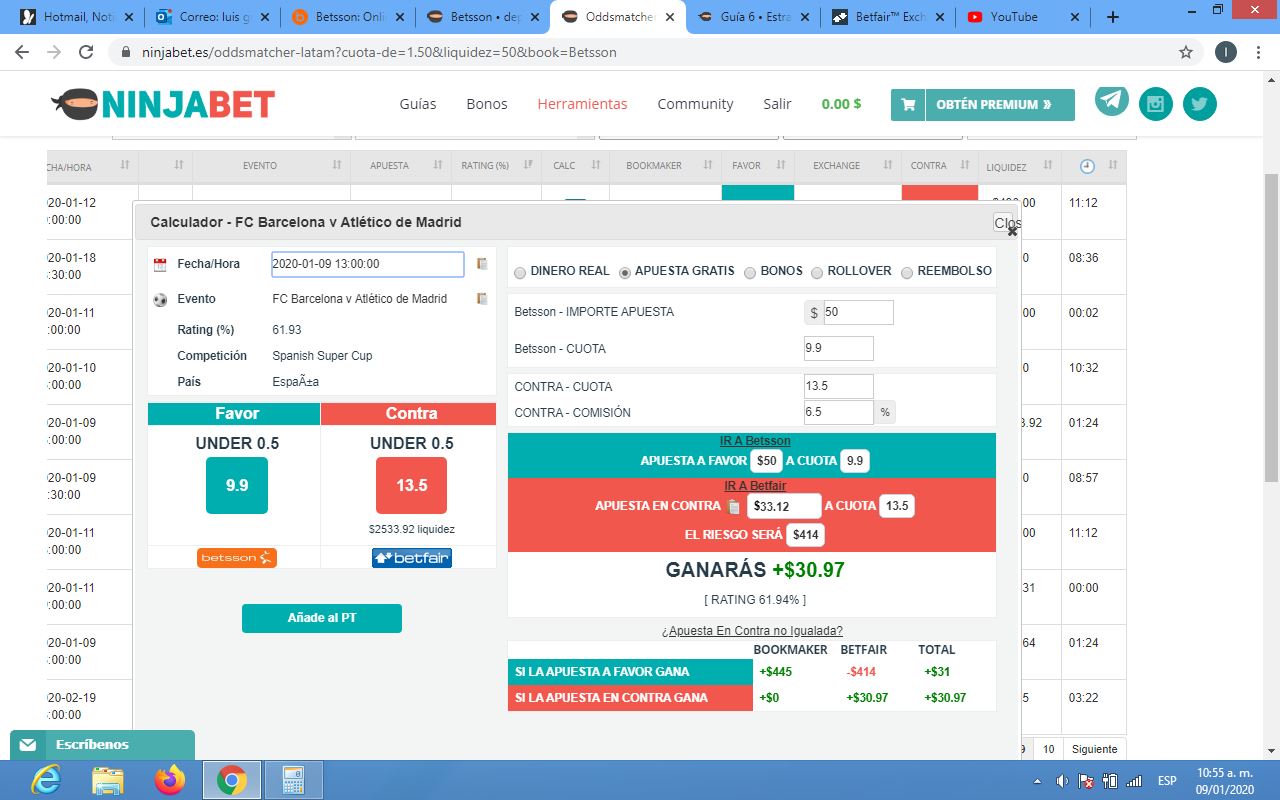
Task: Switch to the YouTube browser tab
Action: coord(1024,17)
